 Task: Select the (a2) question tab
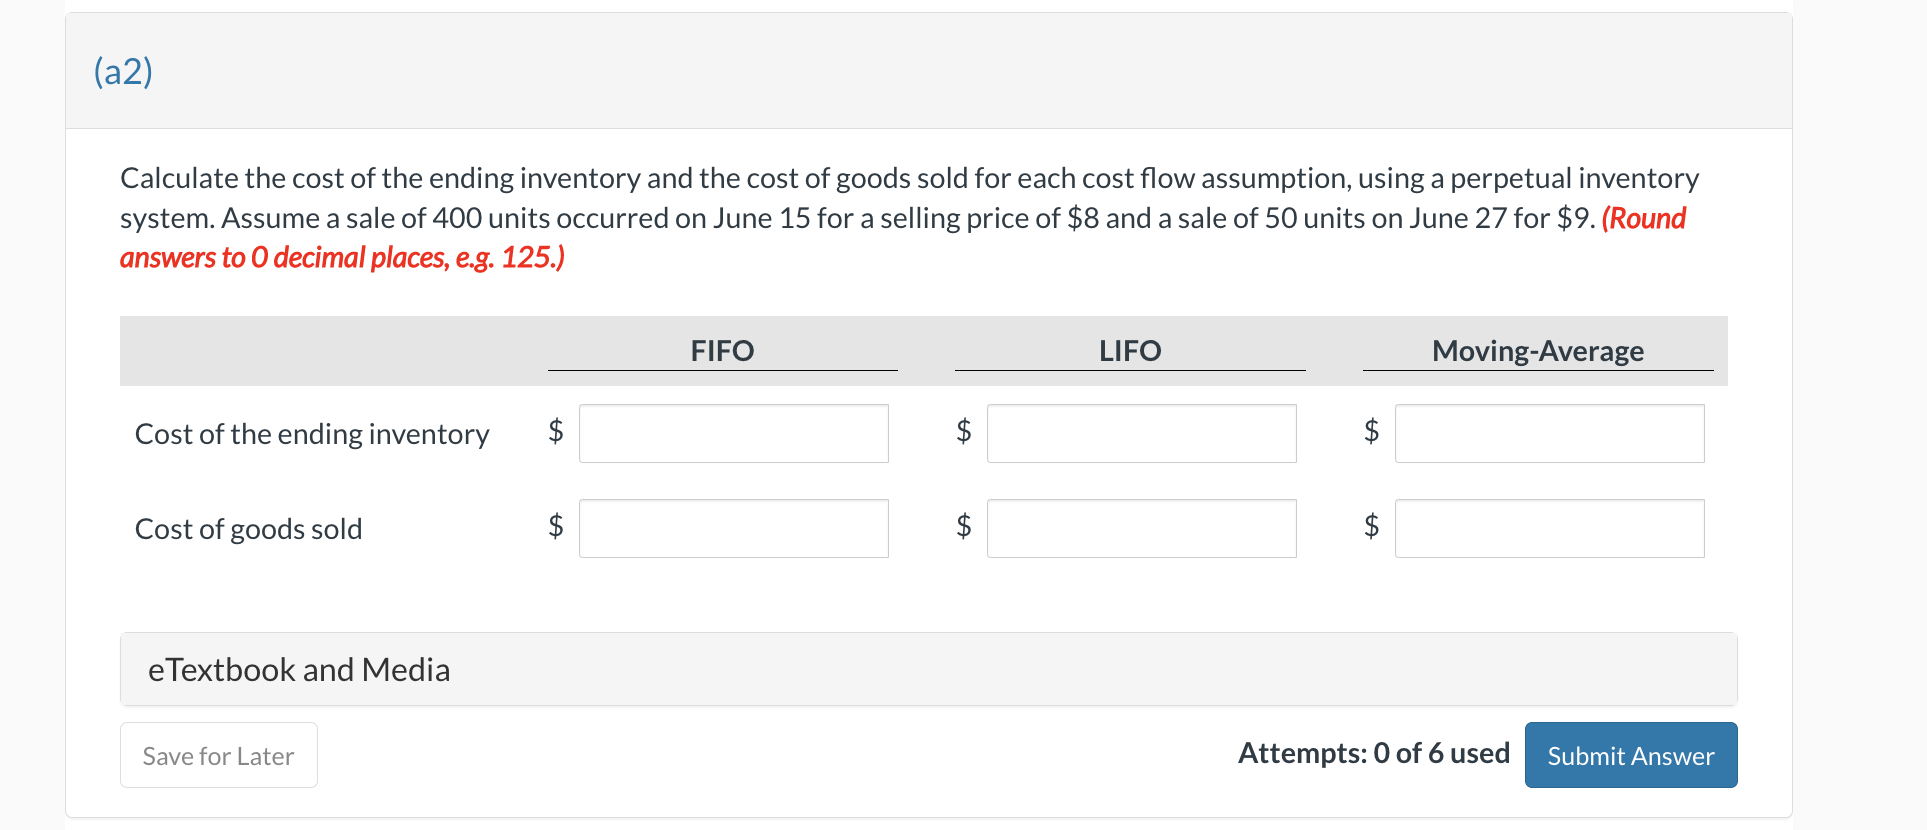(x=122, y=71)
